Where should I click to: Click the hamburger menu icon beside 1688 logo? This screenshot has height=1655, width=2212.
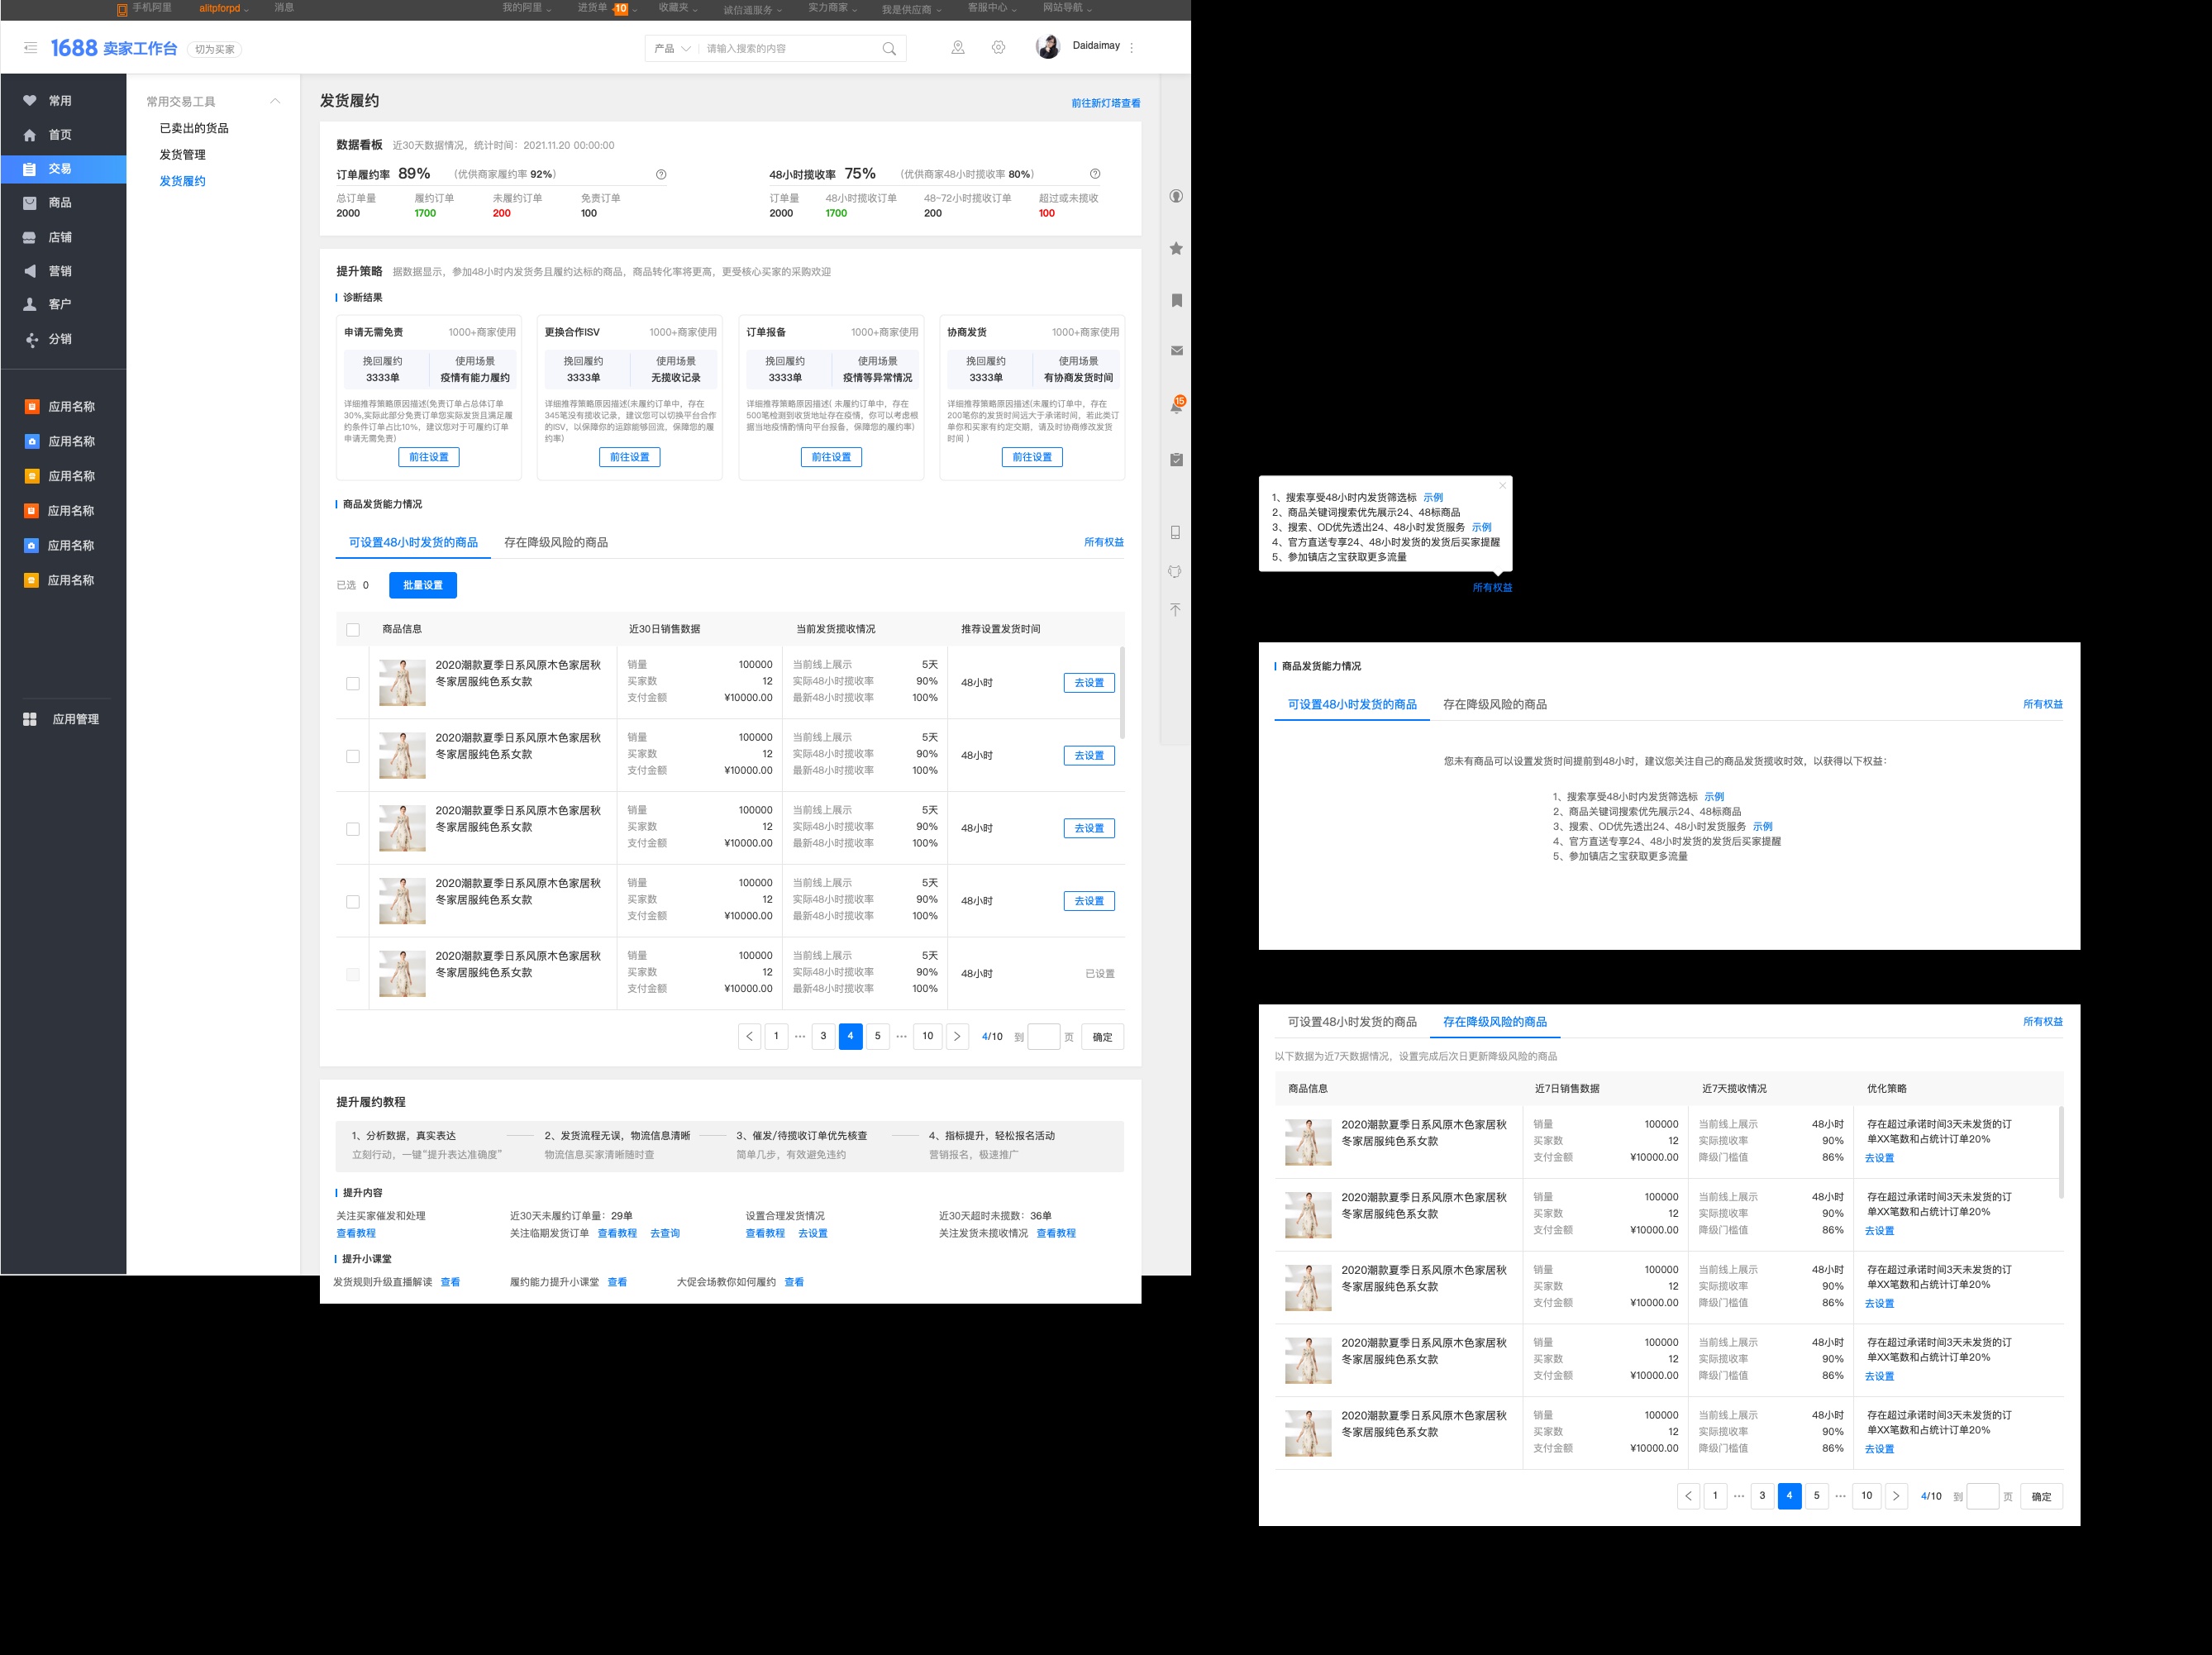click(31, 48)
